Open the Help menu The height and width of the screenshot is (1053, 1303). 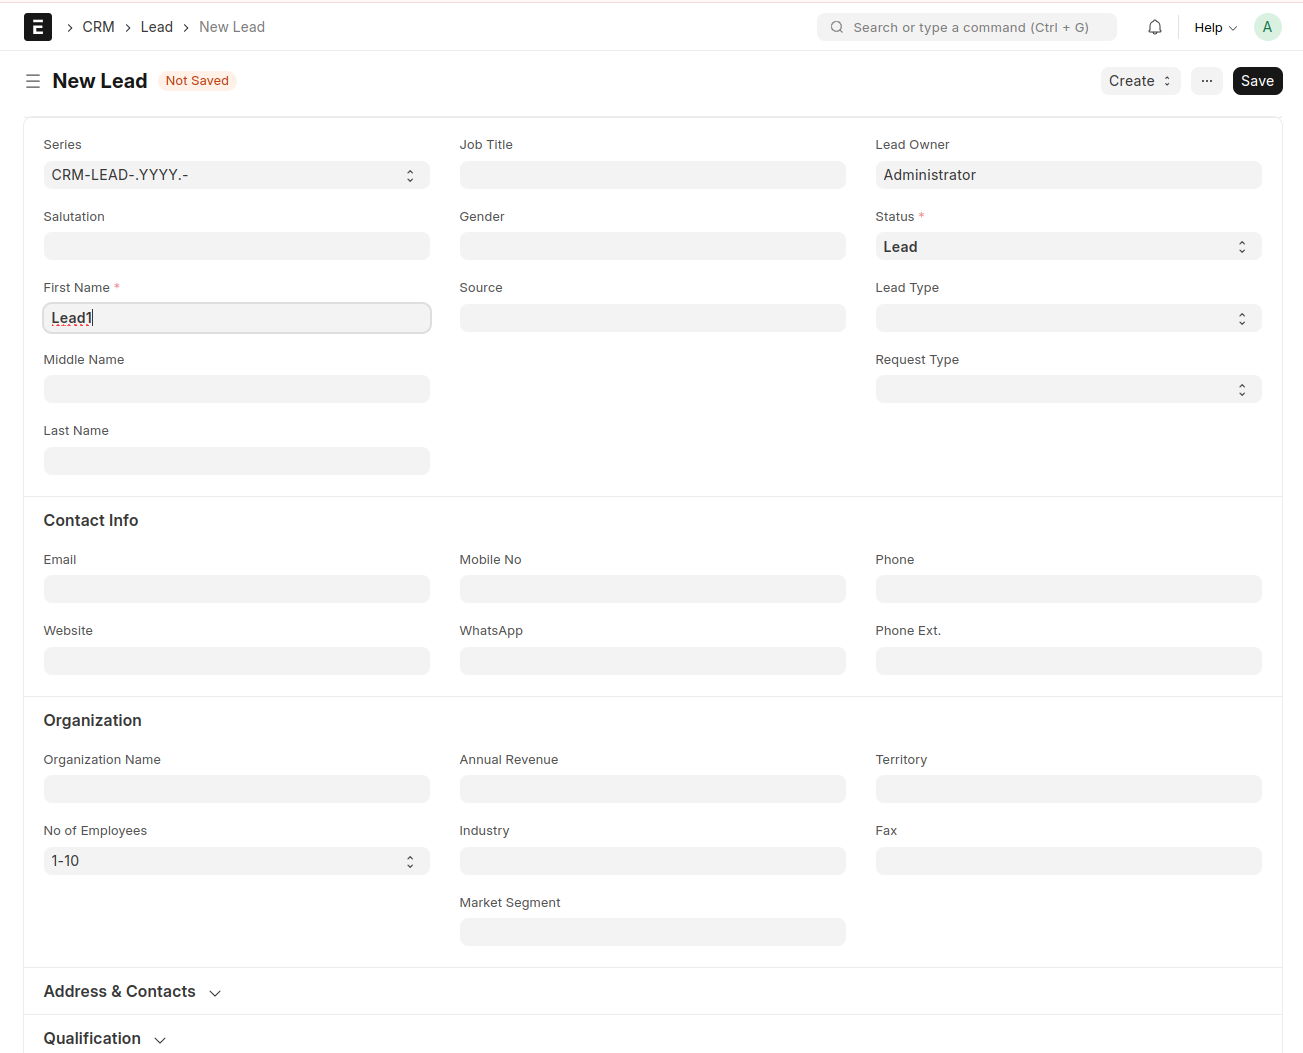point(1215,27)
